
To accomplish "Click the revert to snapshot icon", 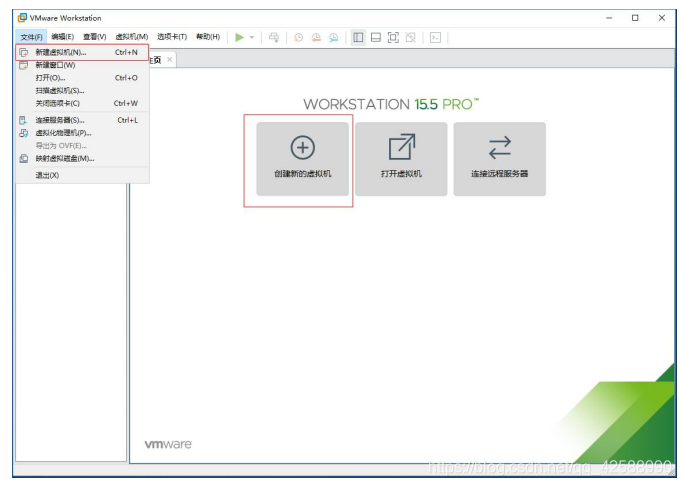I will click(x=316, y=37).
